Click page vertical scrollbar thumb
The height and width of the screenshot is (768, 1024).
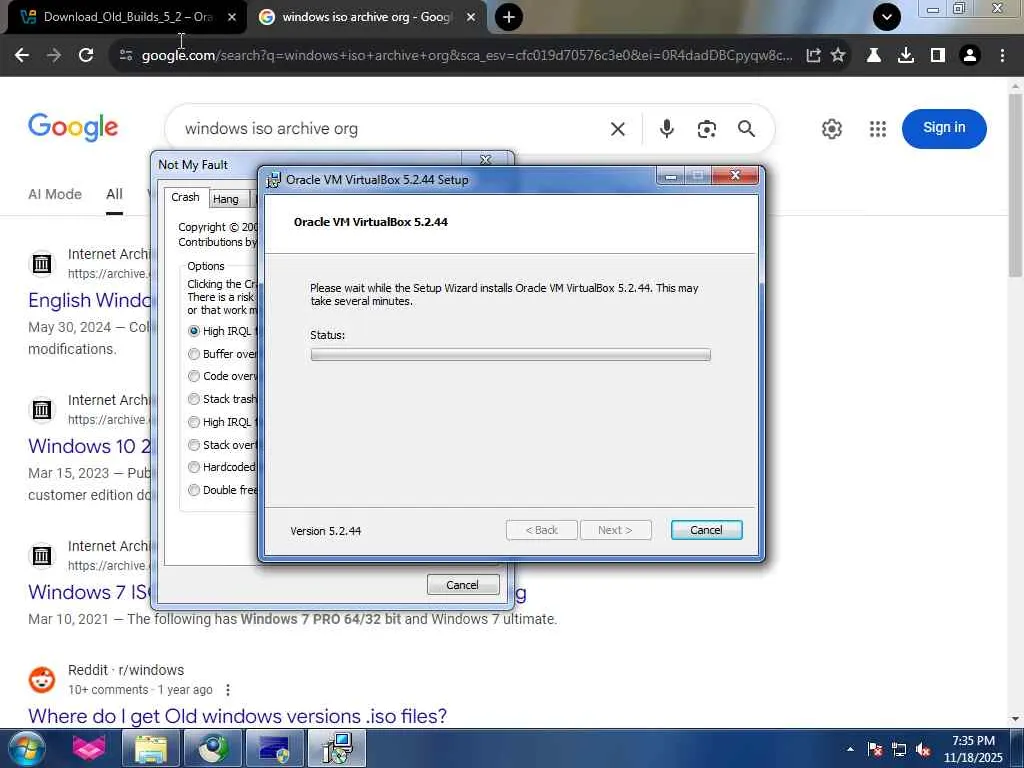pyautogui.click(x=1015, y=185)
